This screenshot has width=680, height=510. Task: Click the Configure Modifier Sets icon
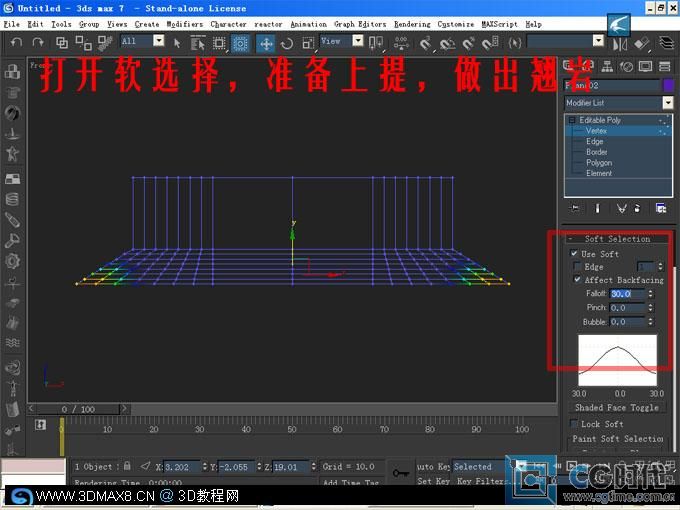click(x=661, y=209)
